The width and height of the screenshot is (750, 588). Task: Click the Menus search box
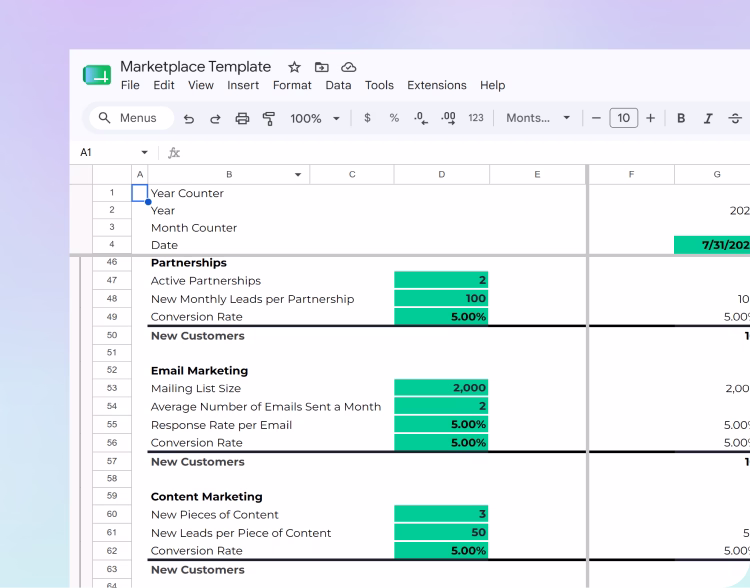[x=132, y=118]
